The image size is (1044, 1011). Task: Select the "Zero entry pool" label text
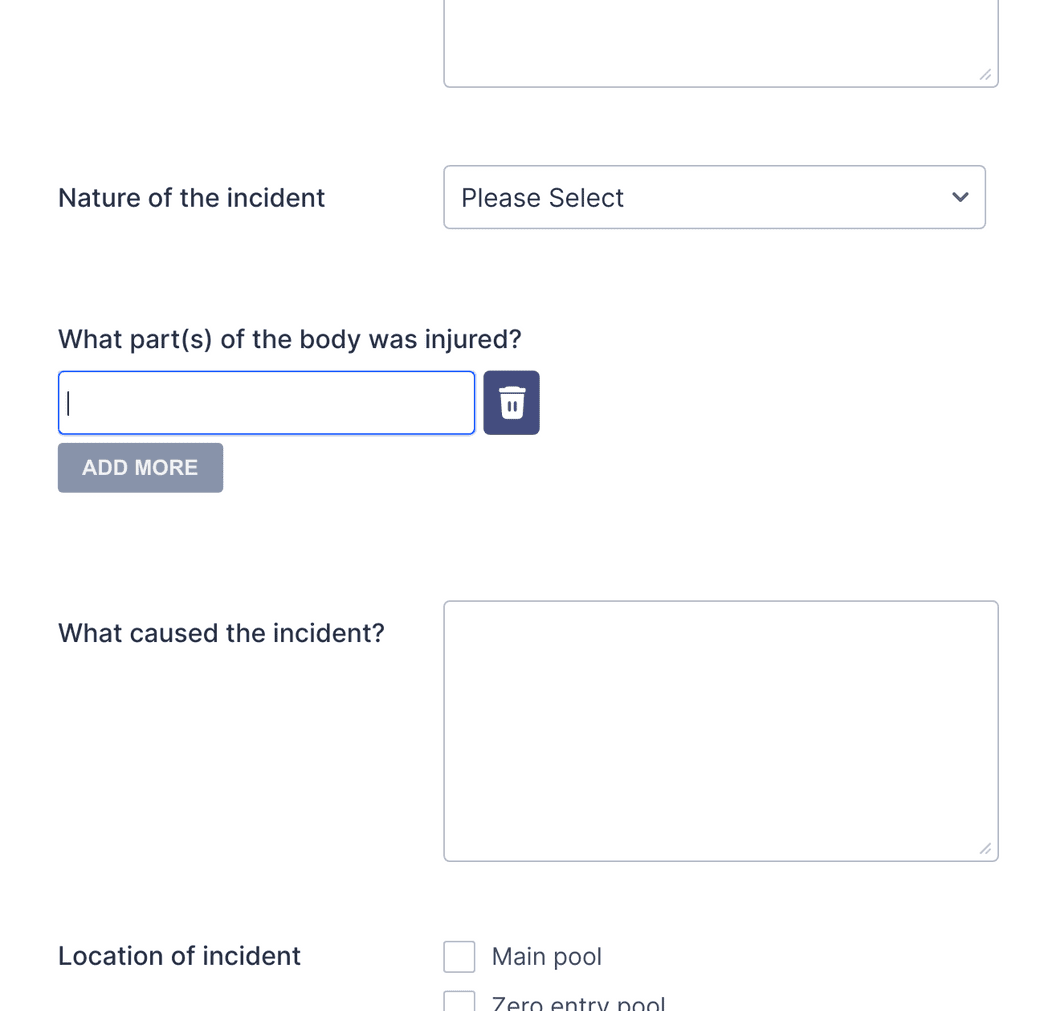click(578, 1004)
